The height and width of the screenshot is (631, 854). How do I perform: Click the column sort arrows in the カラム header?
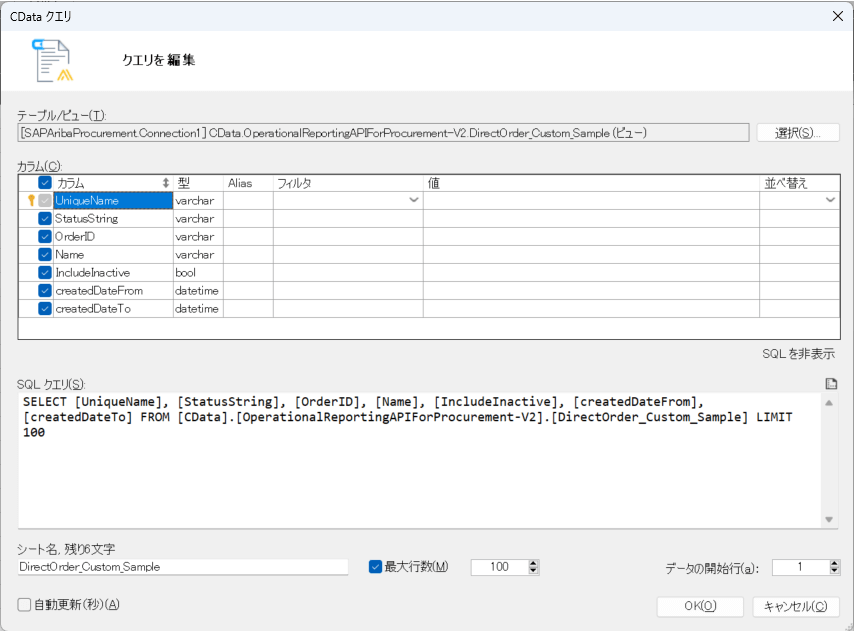166,183
